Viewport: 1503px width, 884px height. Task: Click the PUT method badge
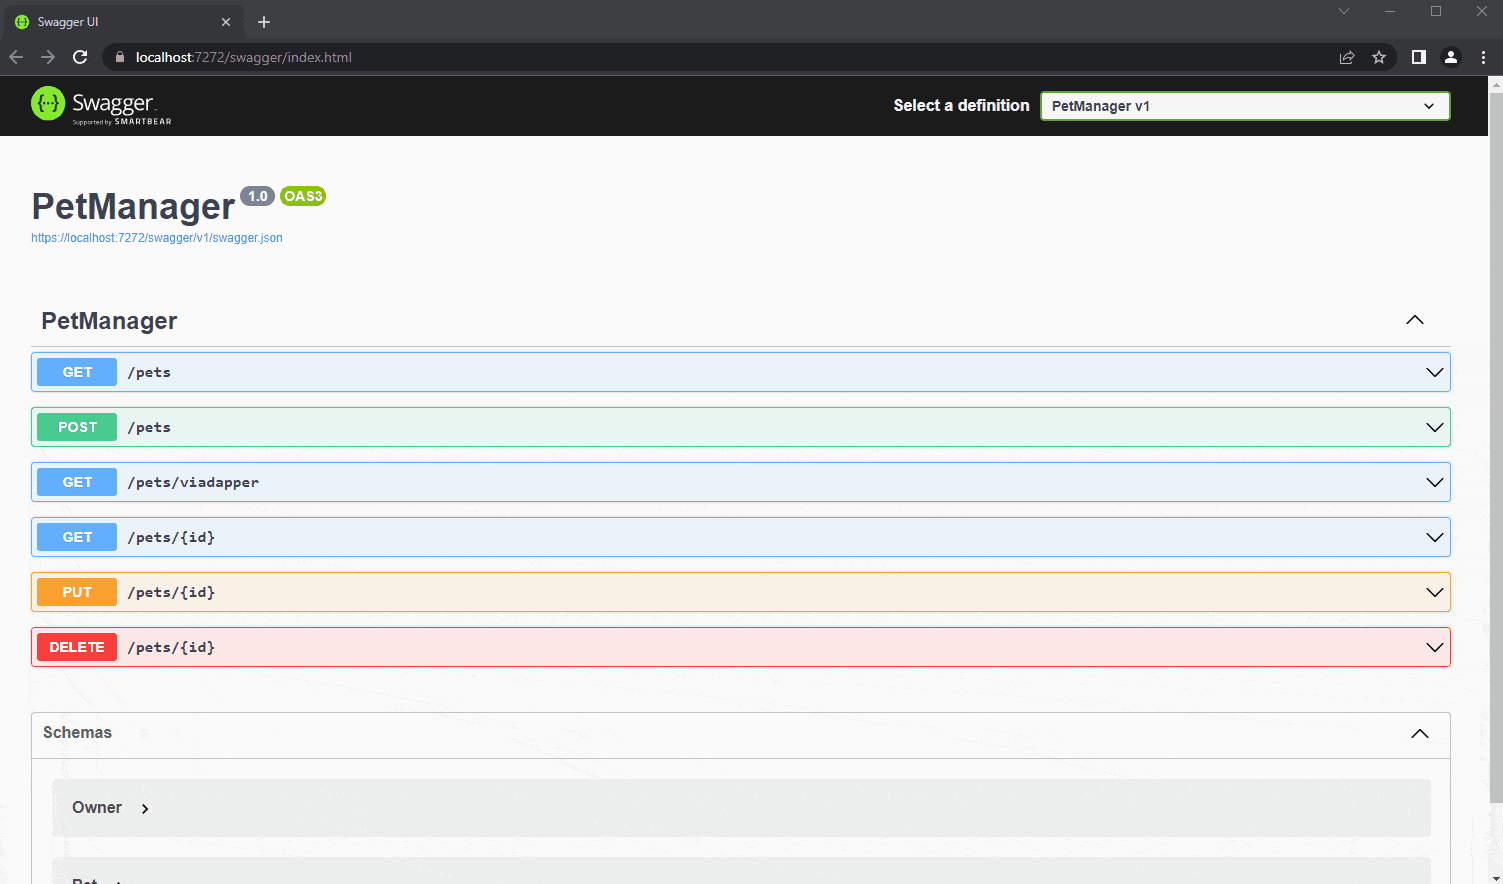(x=77, y=592)
